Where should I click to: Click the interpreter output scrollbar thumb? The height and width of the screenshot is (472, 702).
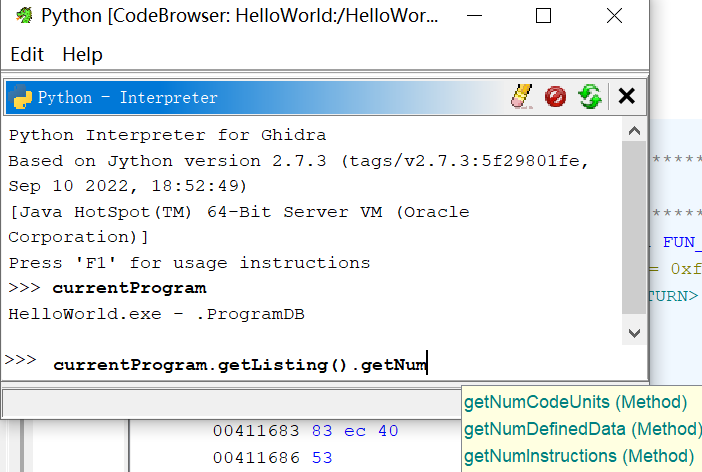point(634,227)
